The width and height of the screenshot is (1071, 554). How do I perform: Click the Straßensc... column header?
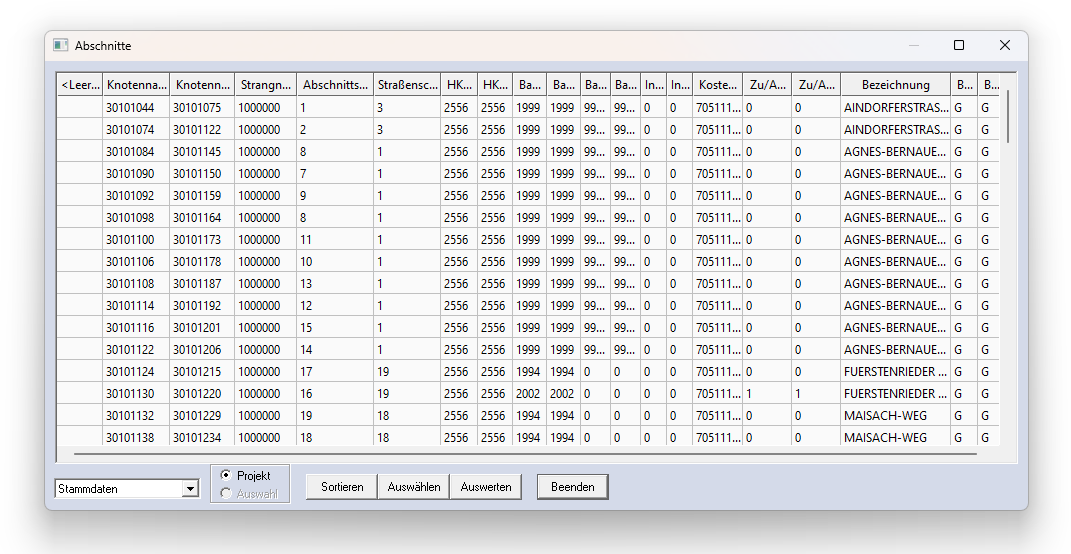pos(407,85)
